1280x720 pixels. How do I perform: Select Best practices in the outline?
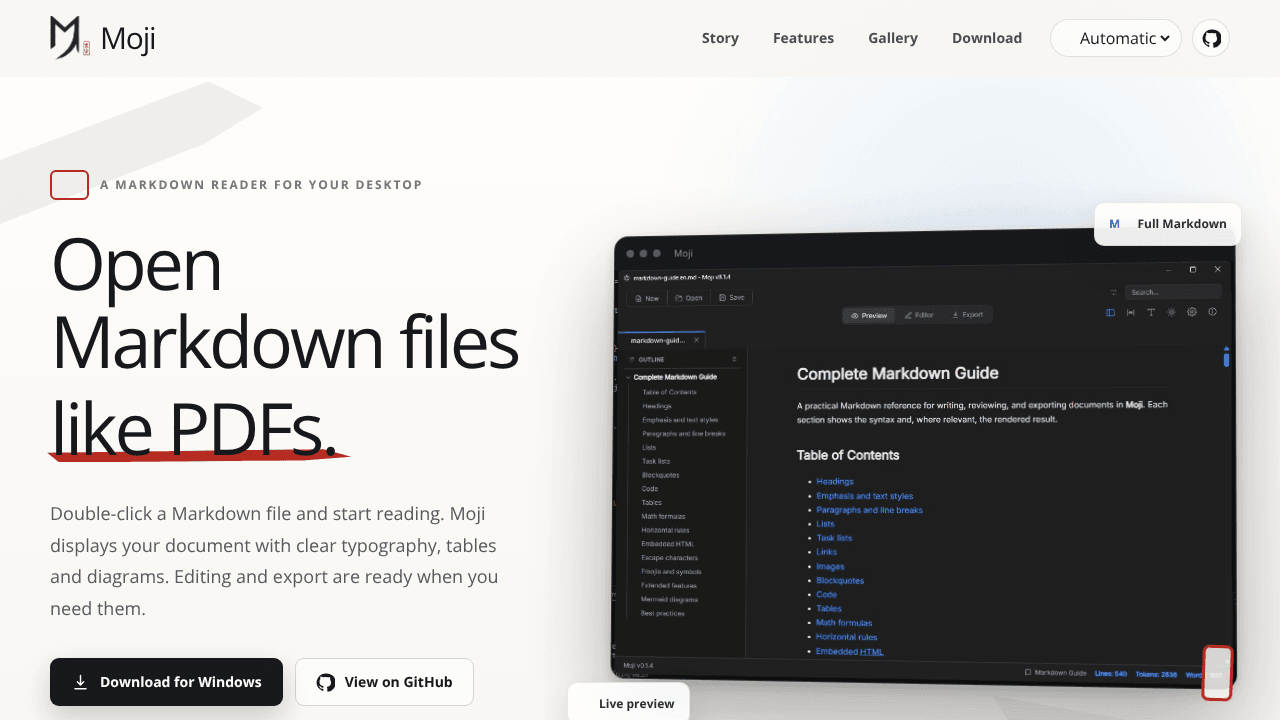[663, 613]
